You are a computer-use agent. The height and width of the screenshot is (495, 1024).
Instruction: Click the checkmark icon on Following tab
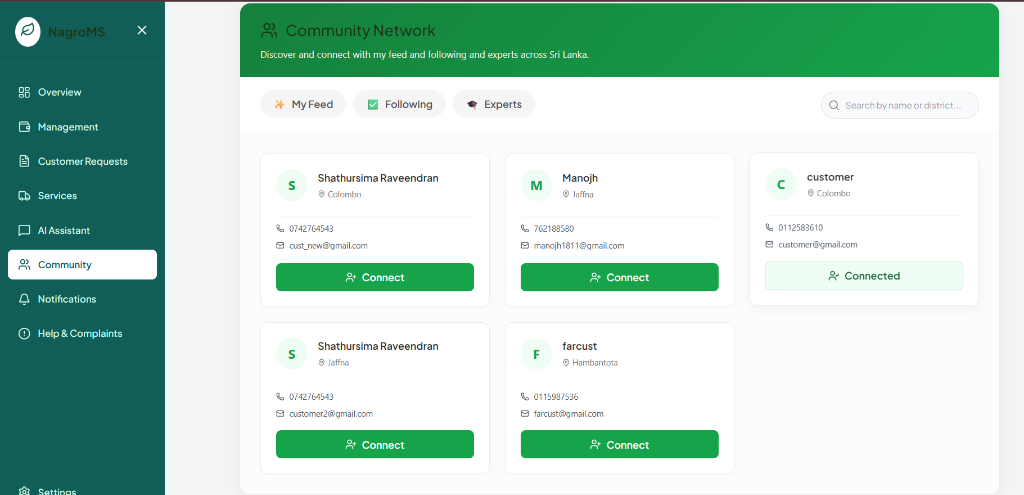tap(373, 104)
